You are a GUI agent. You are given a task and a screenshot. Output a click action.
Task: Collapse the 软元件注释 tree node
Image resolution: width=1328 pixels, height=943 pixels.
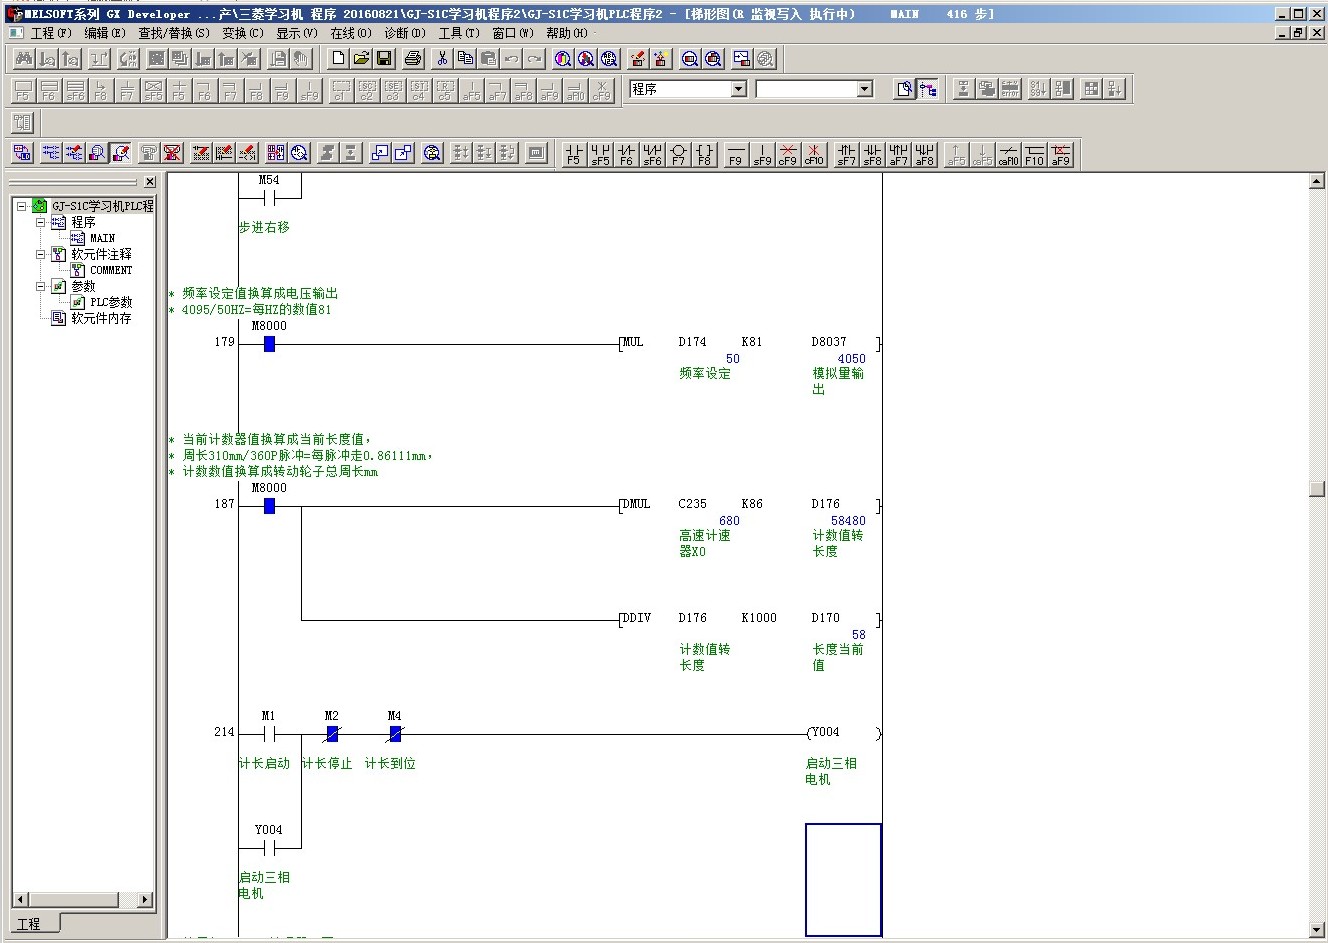pyautogui.click(x=41, y=254)
